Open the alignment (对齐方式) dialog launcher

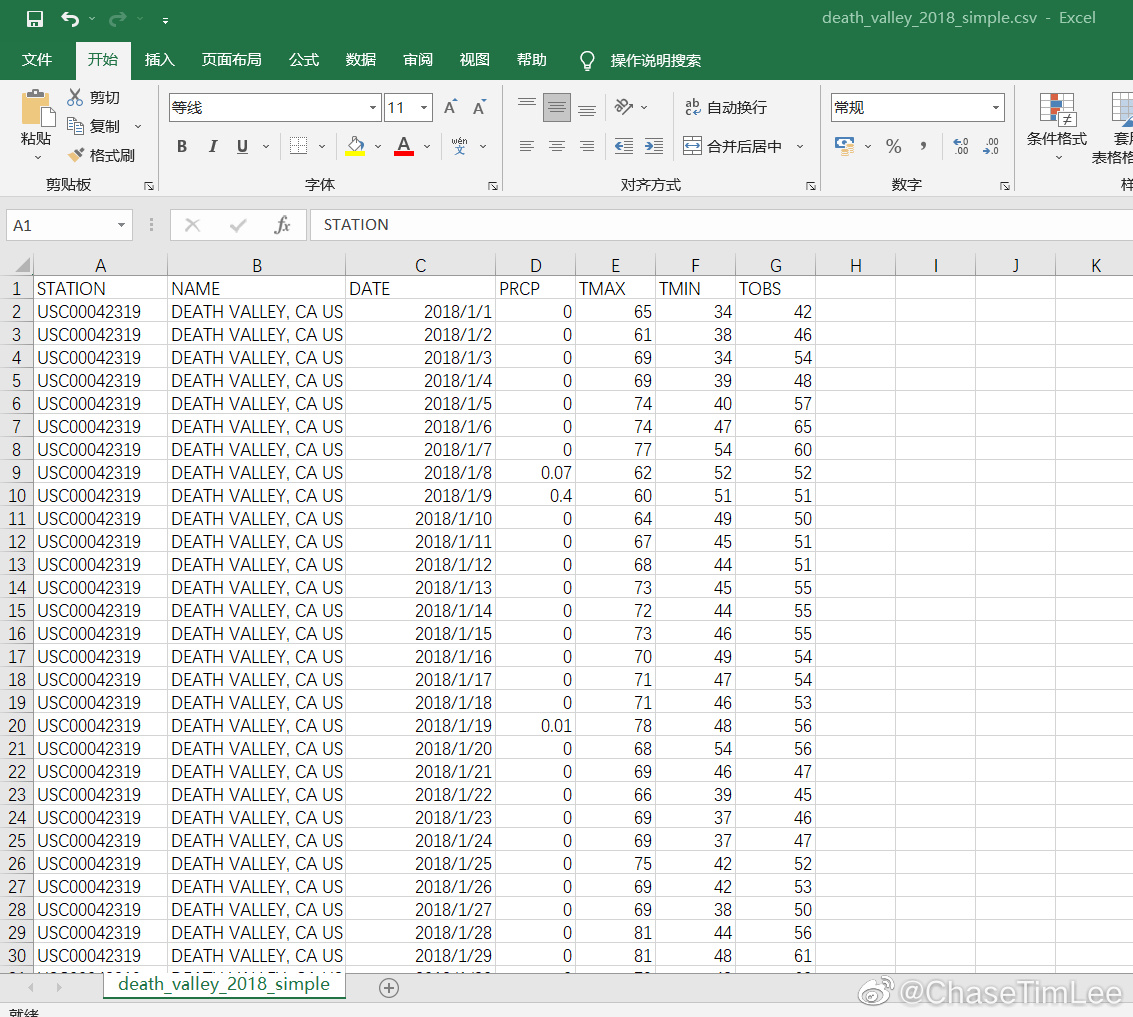coord(811,186)
